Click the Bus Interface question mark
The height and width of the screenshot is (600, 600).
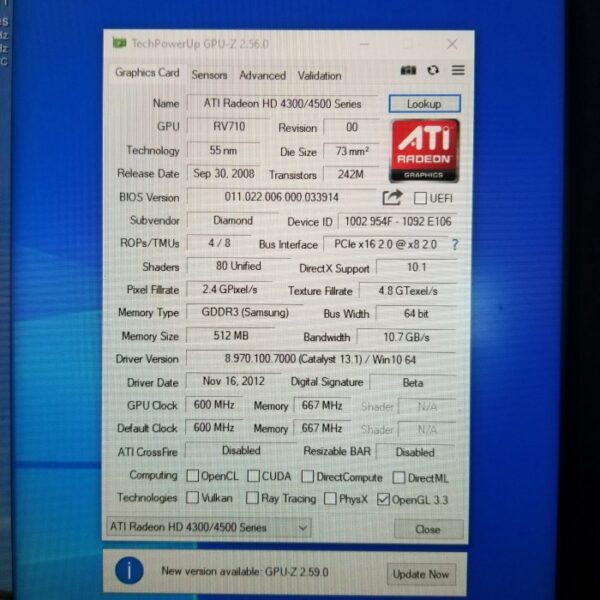[x=455, y=244]
